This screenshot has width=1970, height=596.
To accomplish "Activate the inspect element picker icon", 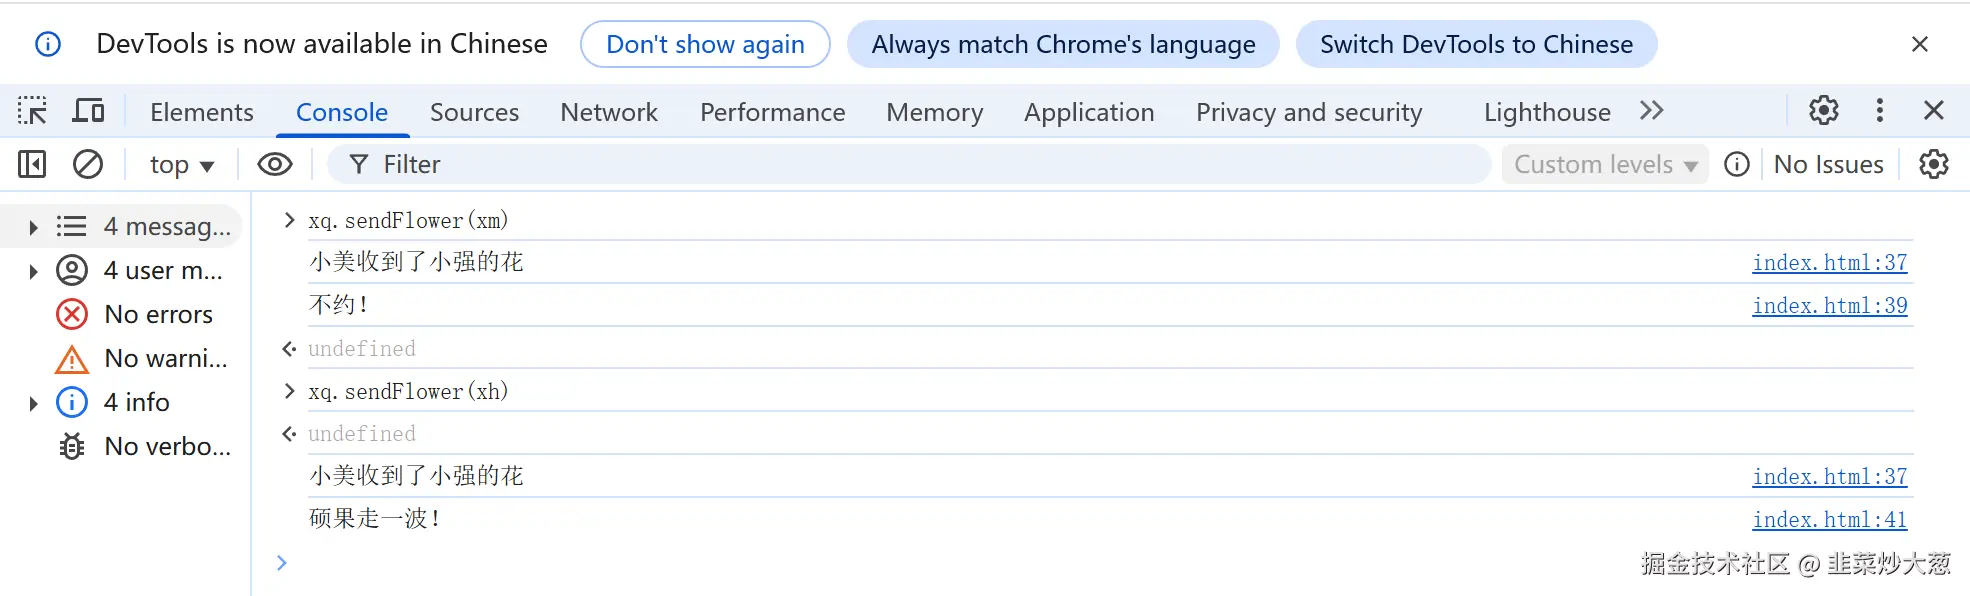I will 32,111.
